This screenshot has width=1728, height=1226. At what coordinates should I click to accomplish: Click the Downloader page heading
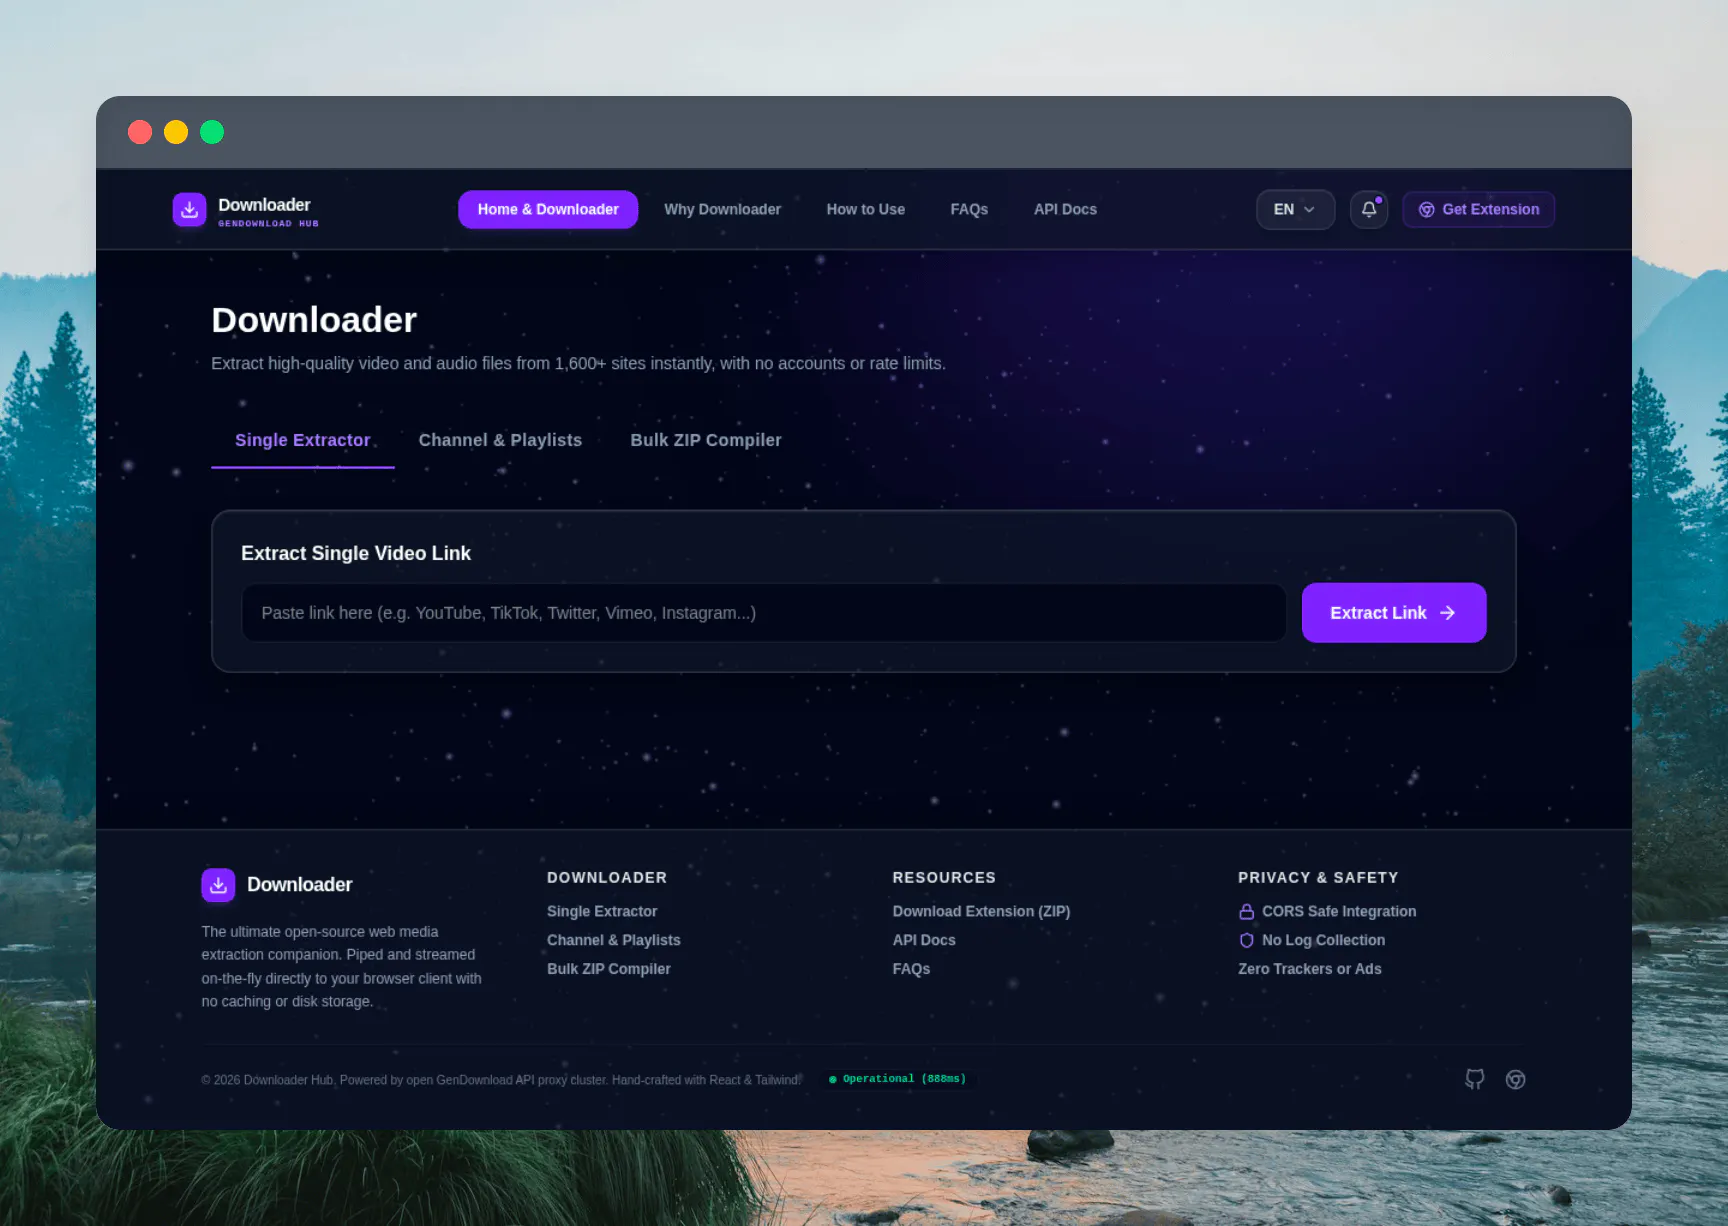(x=314, y=320)
